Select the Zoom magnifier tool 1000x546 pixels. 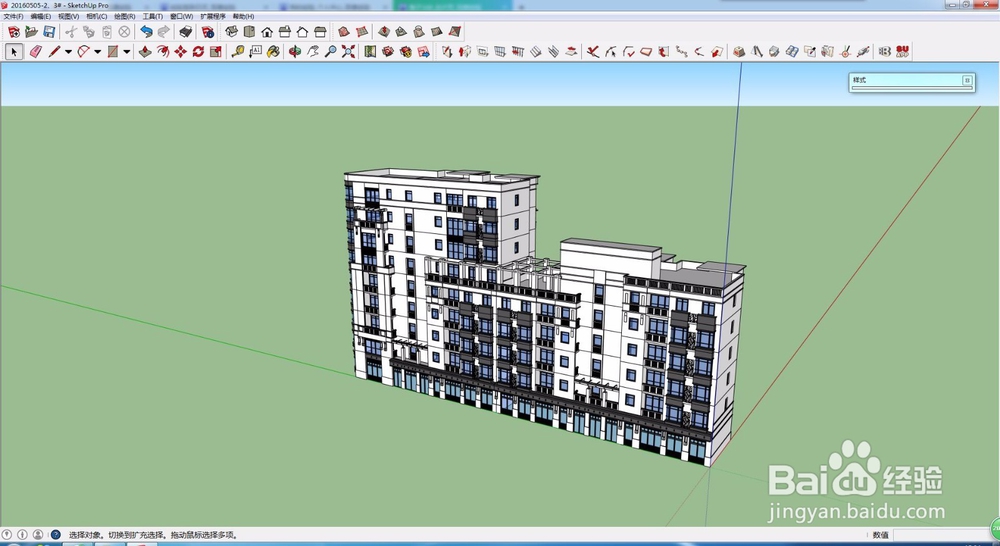click(330, 52)
